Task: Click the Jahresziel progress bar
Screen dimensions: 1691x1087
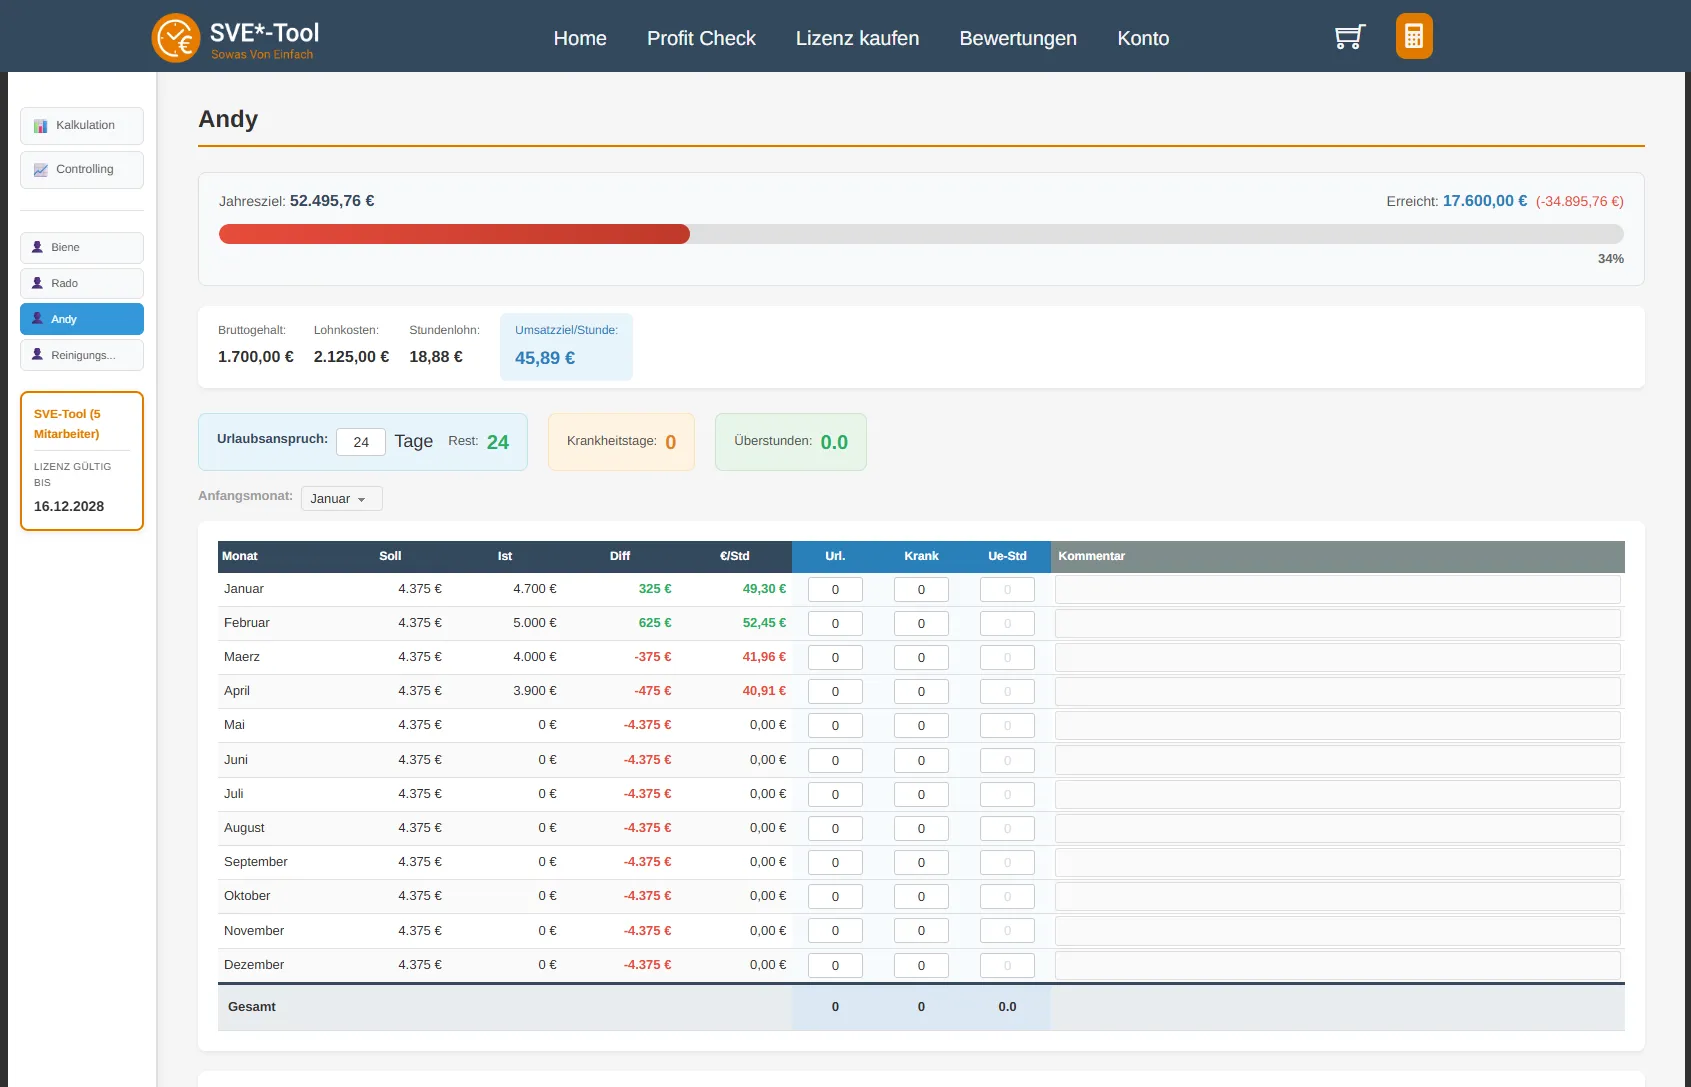Action: pos(920,234)
